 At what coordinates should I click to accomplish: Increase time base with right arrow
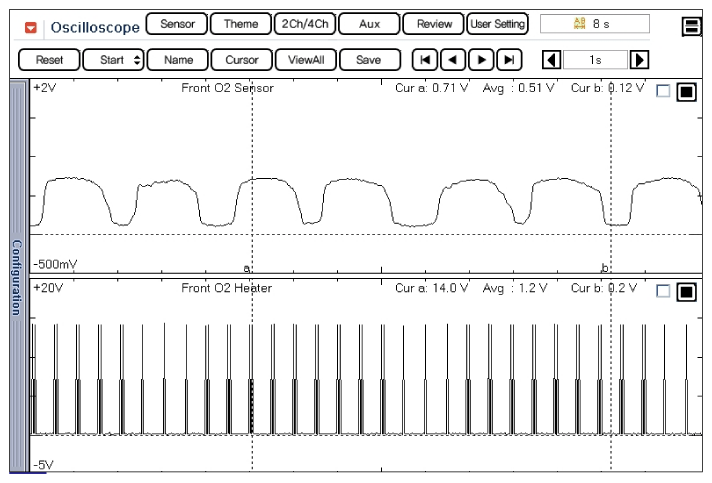click(x=640, y=60)
